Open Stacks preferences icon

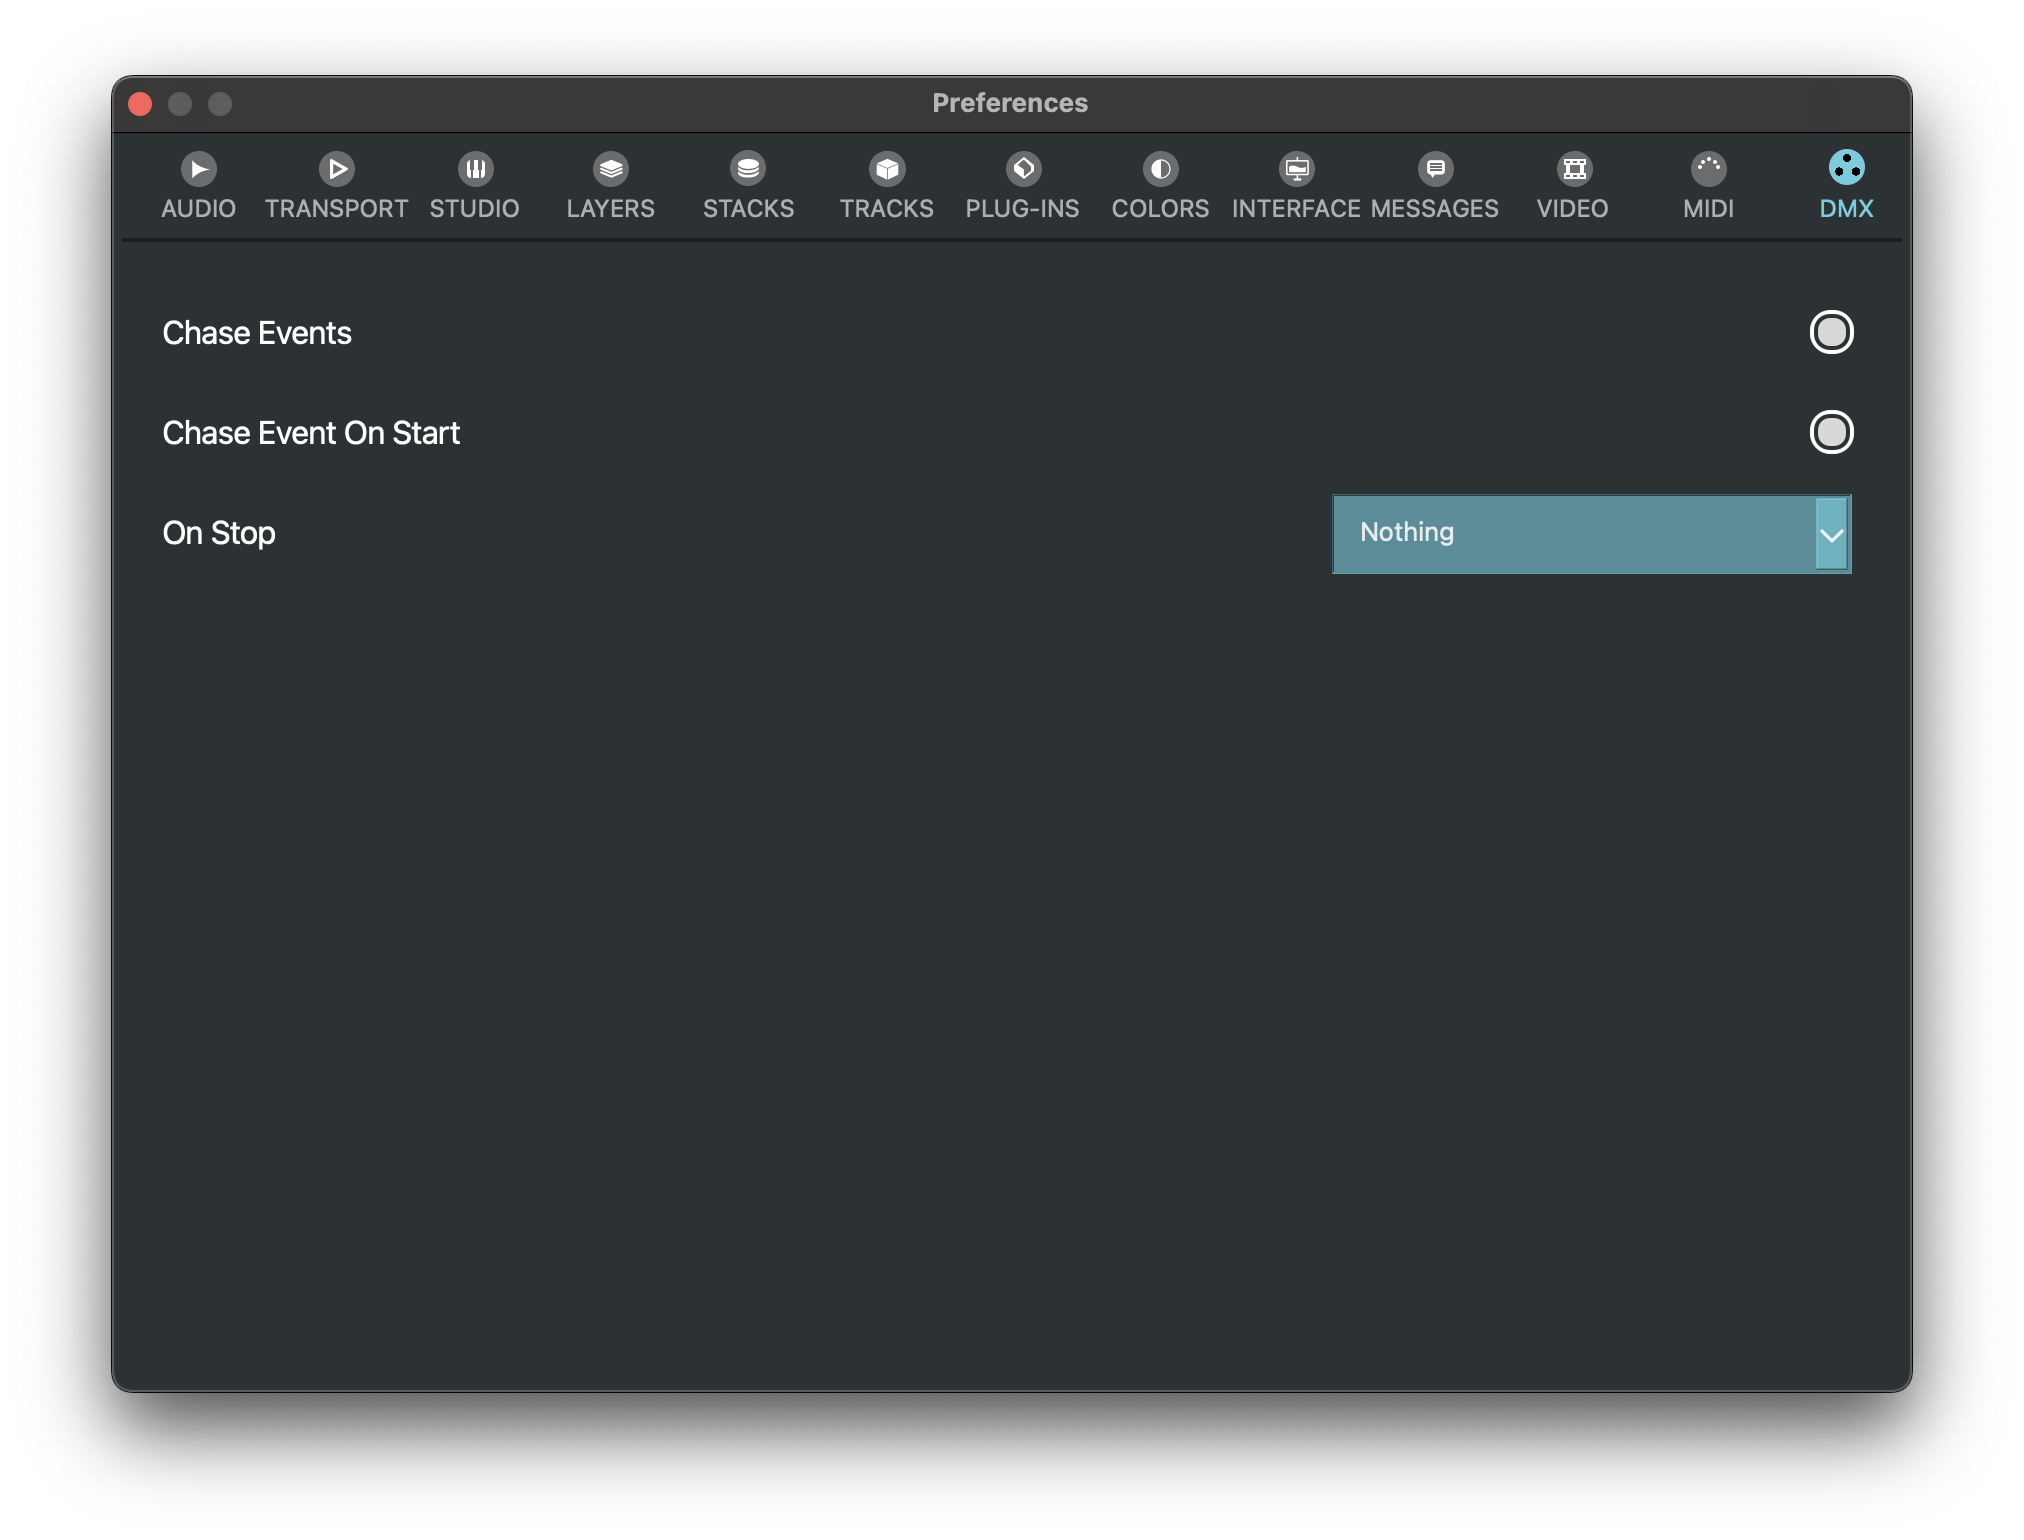click(748, 169)
